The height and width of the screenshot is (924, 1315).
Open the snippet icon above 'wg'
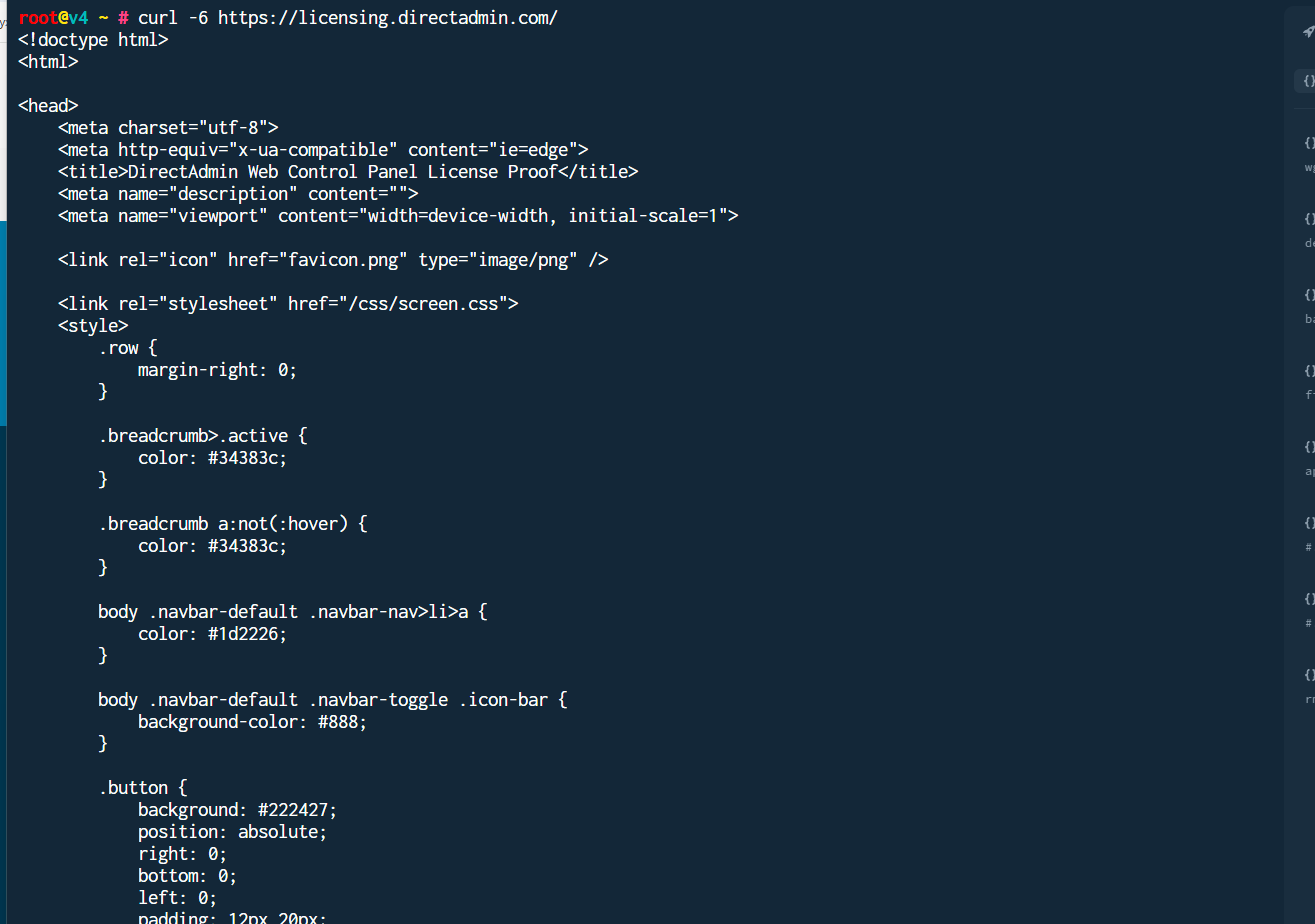[1309, 143]
